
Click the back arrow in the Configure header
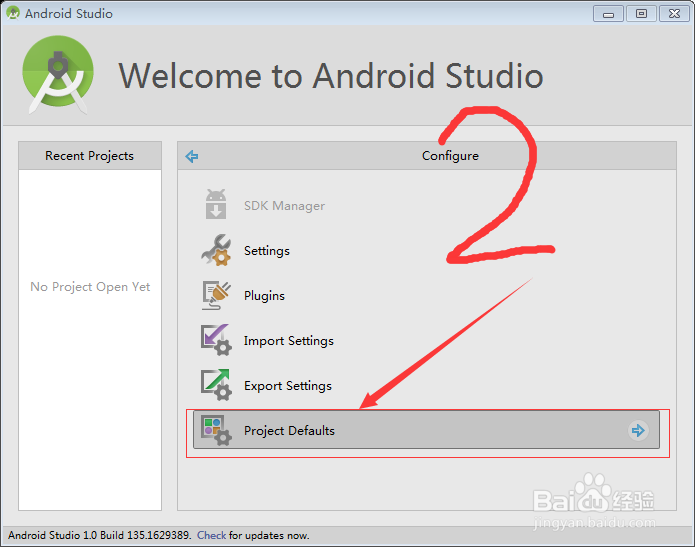[191, 156]
